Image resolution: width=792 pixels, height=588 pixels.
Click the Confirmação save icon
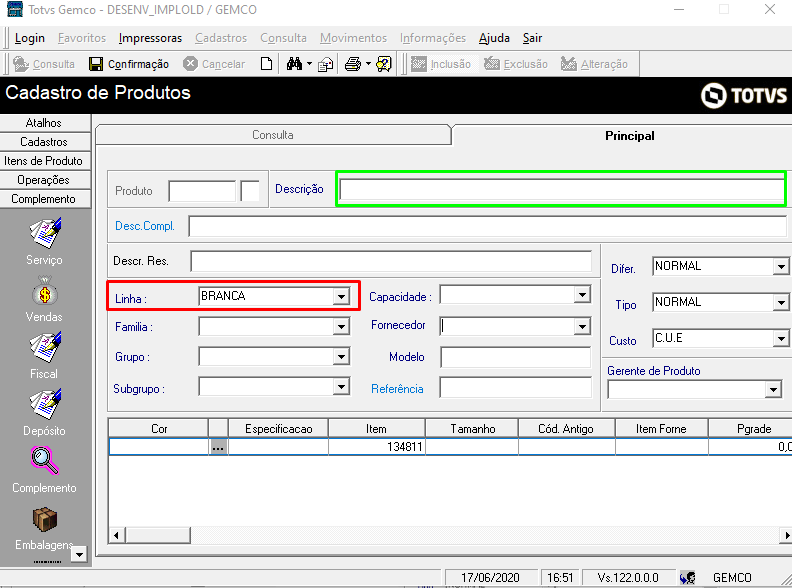tap(96, 64)
